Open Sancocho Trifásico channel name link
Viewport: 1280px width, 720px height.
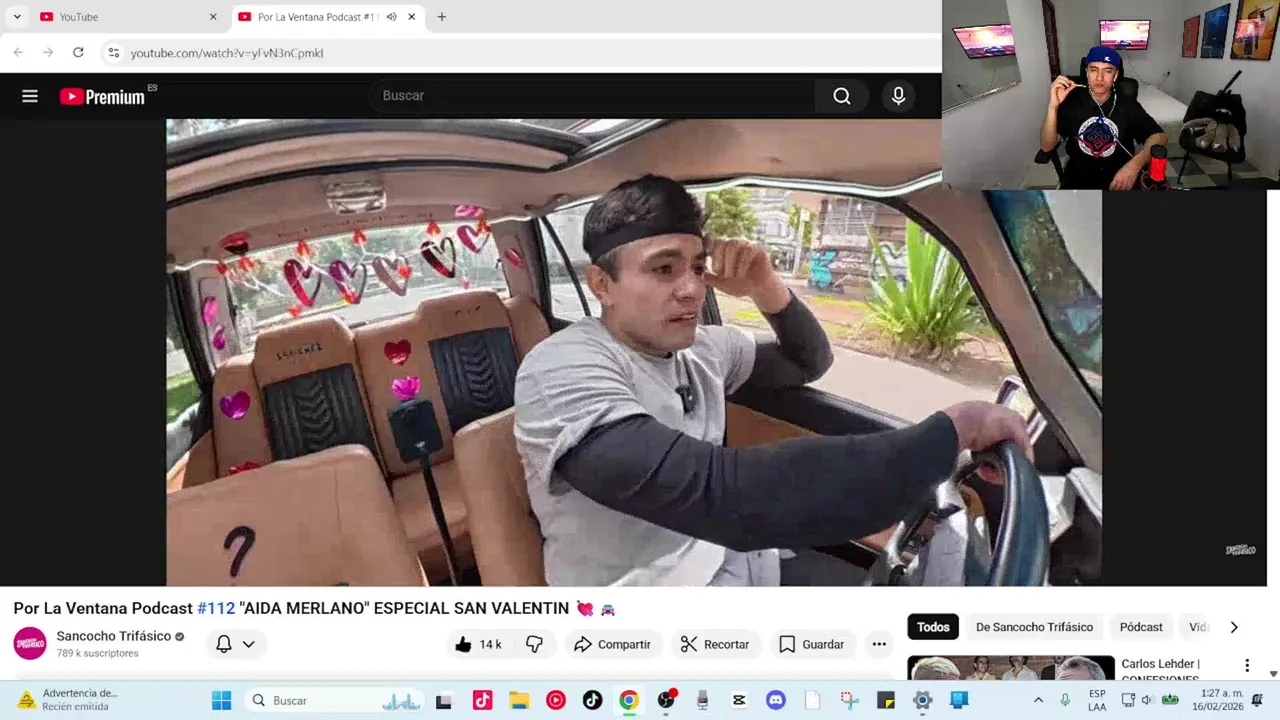tap(113, 636)
